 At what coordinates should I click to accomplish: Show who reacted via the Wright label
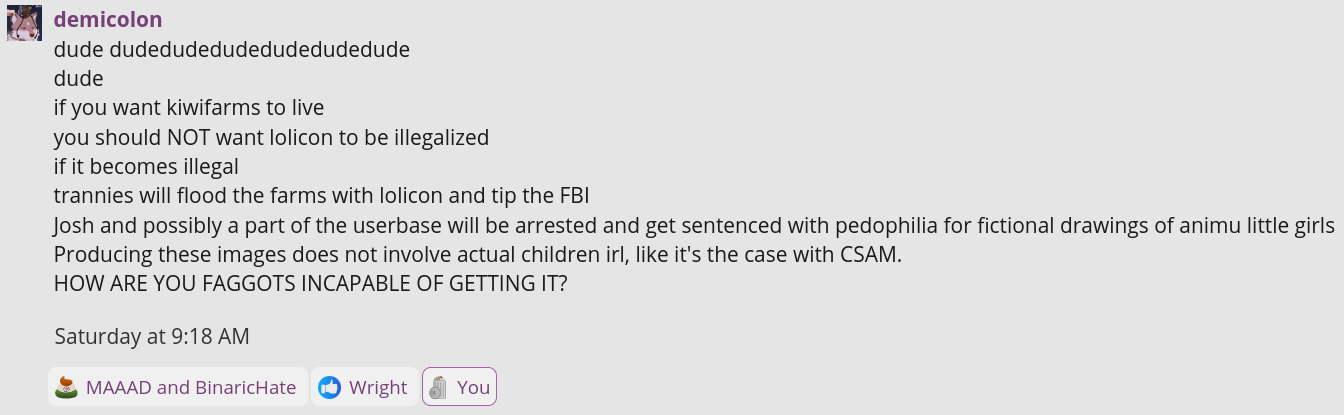tap(378, 387)
